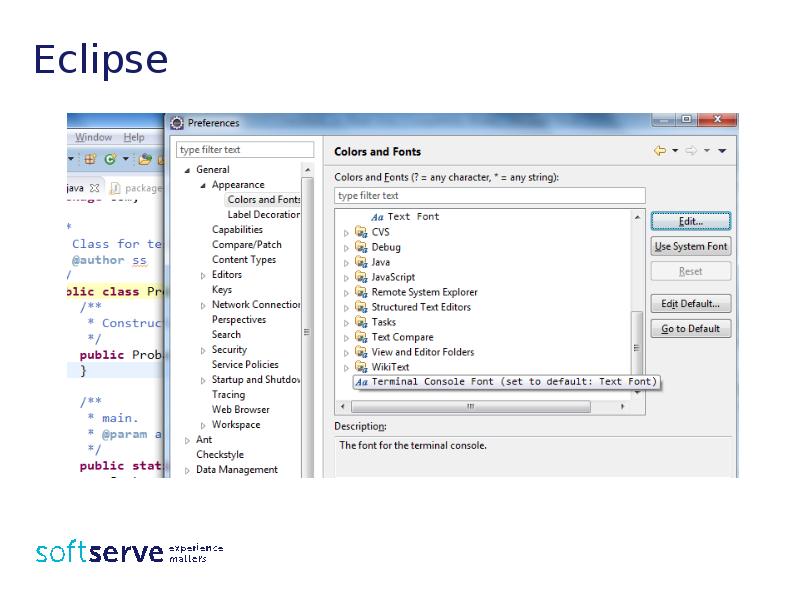Click the New Java Package toolbar icon
Viewport: 800px width, 600px height.
90,159
